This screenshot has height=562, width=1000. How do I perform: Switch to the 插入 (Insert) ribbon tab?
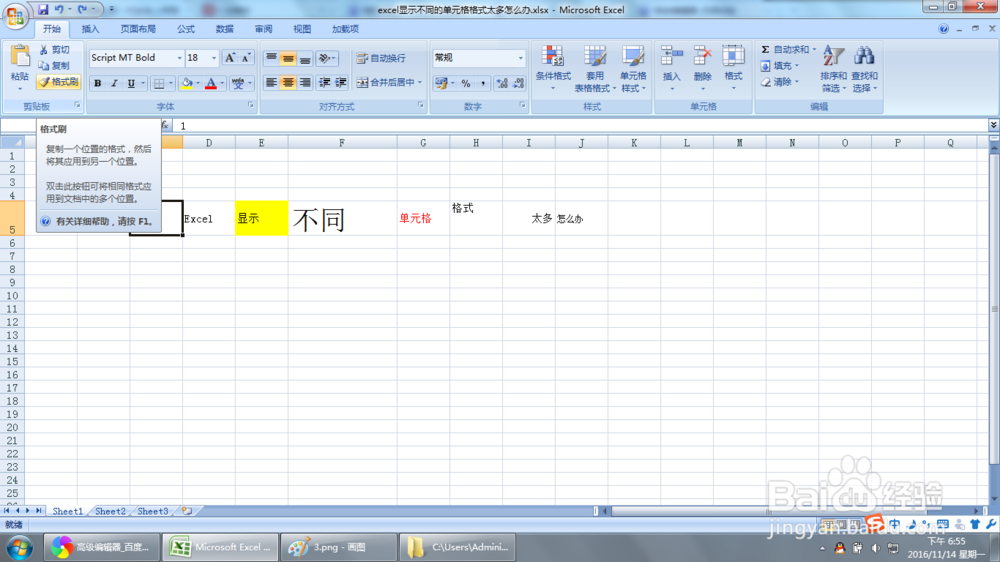click(91, 29)
